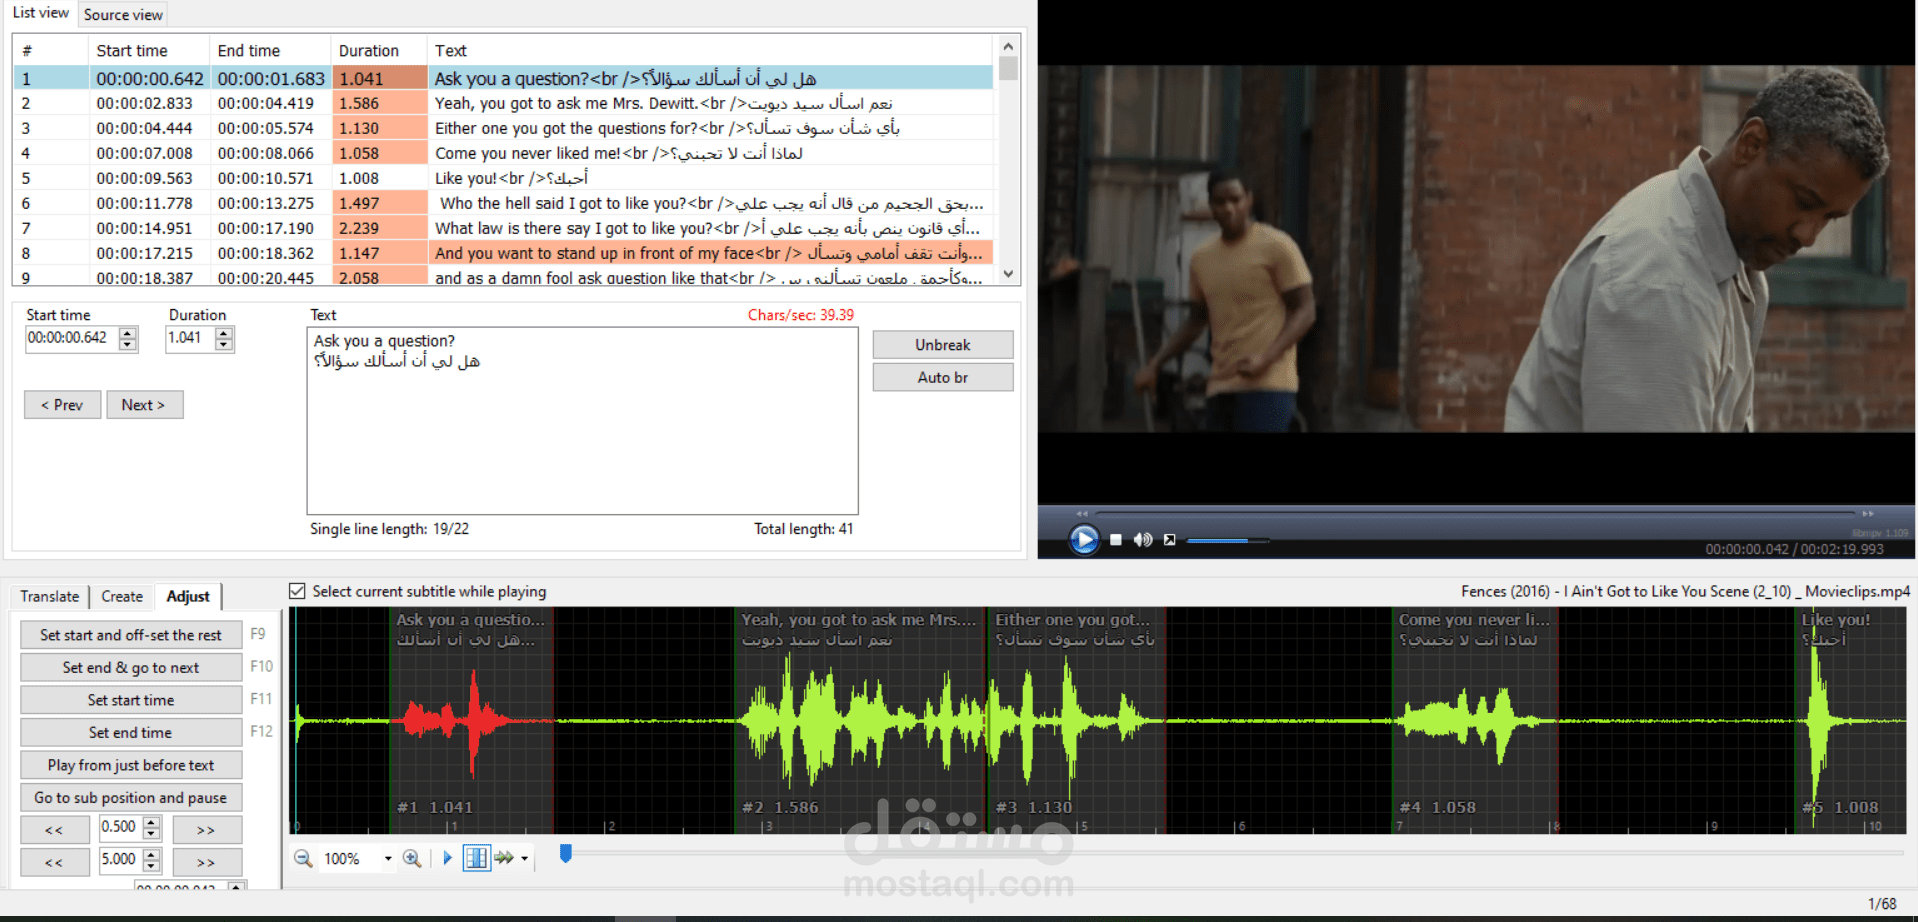Click waveform segment #4 'Come you never'
Screen dimensions: 1918x922
point(1476,720)
